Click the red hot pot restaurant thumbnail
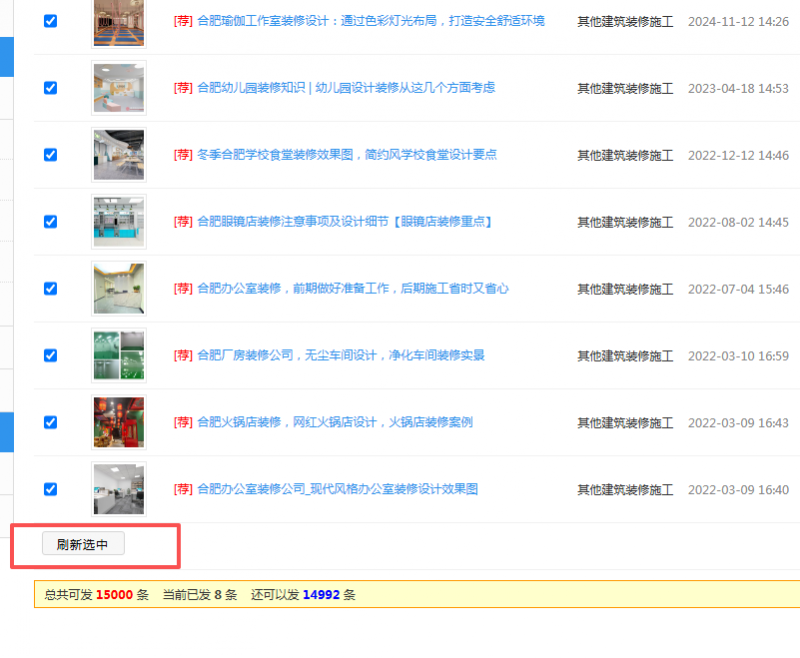Viewport: 800px width, 658px height. click(x=119, y=422)
